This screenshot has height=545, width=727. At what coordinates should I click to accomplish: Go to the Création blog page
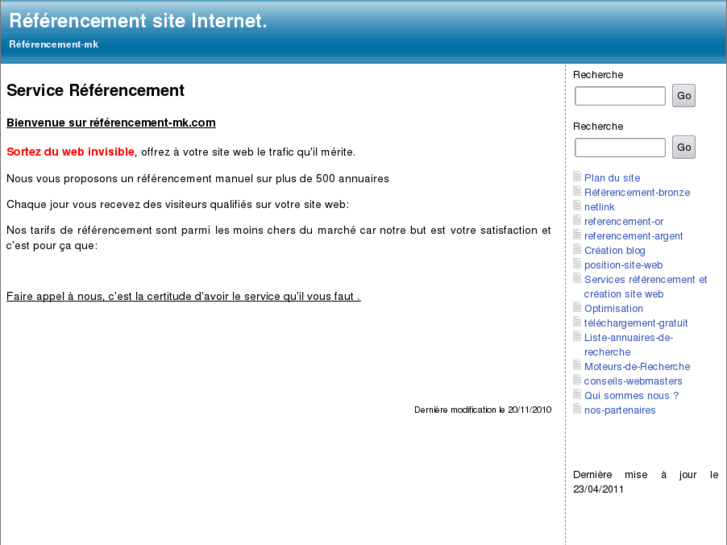click(614, 250)
